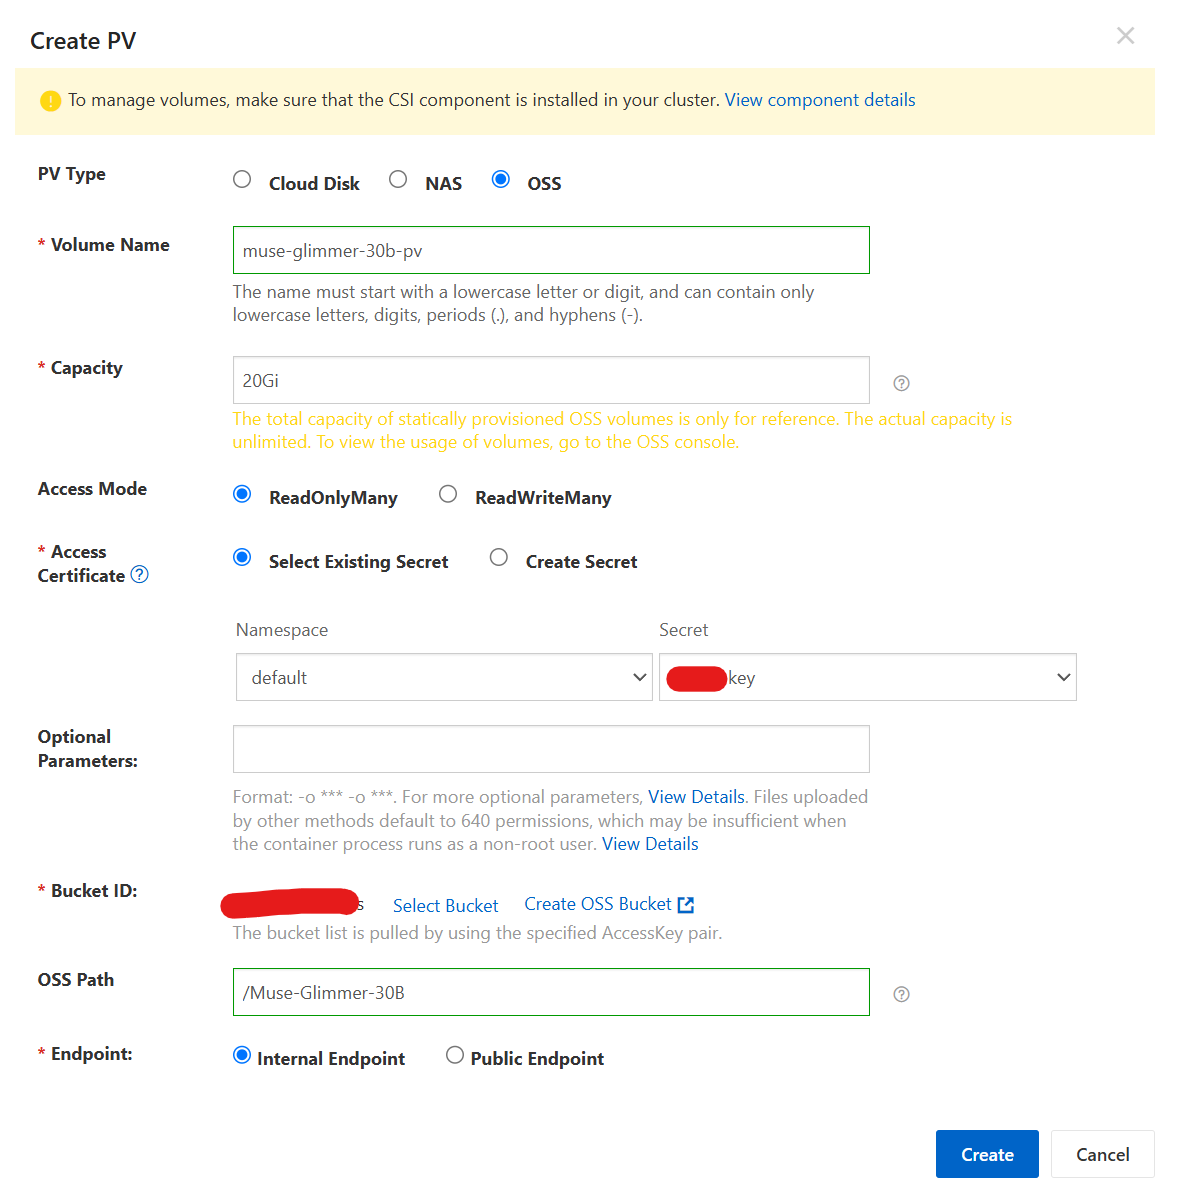This screenshot has height=1197, width=1177.
Task: Choose the OSS PV type
Action: pyautogui.click(x=501, y=179)
